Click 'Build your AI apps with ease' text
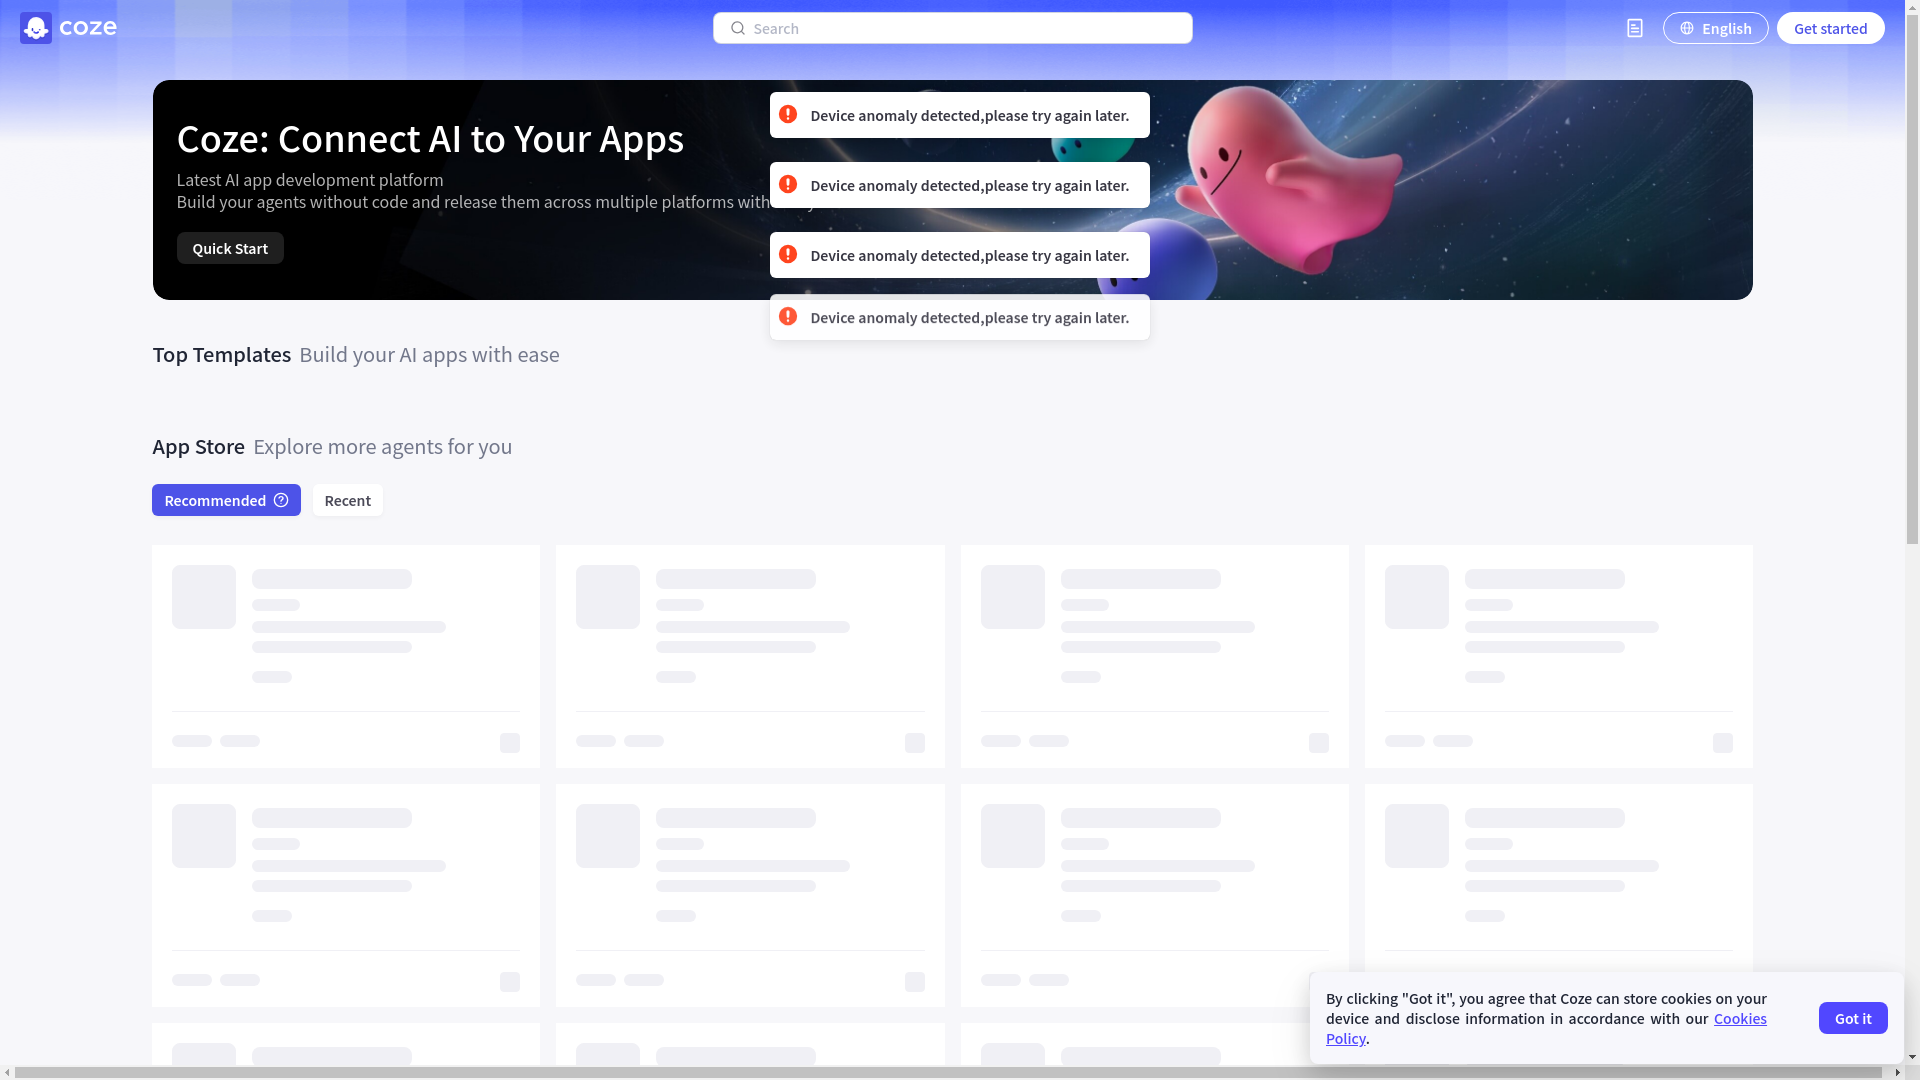1920x1080 pixels. [429, 354]
